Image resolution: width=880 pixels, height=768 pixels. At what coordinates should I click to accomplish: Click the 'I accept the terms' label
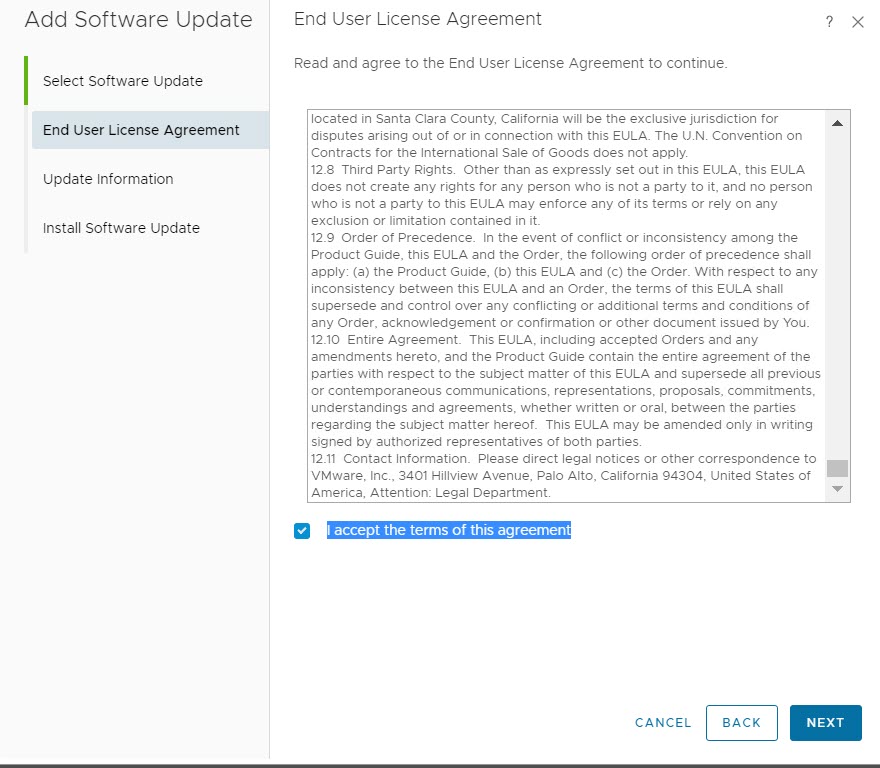[x=448, y=530]
